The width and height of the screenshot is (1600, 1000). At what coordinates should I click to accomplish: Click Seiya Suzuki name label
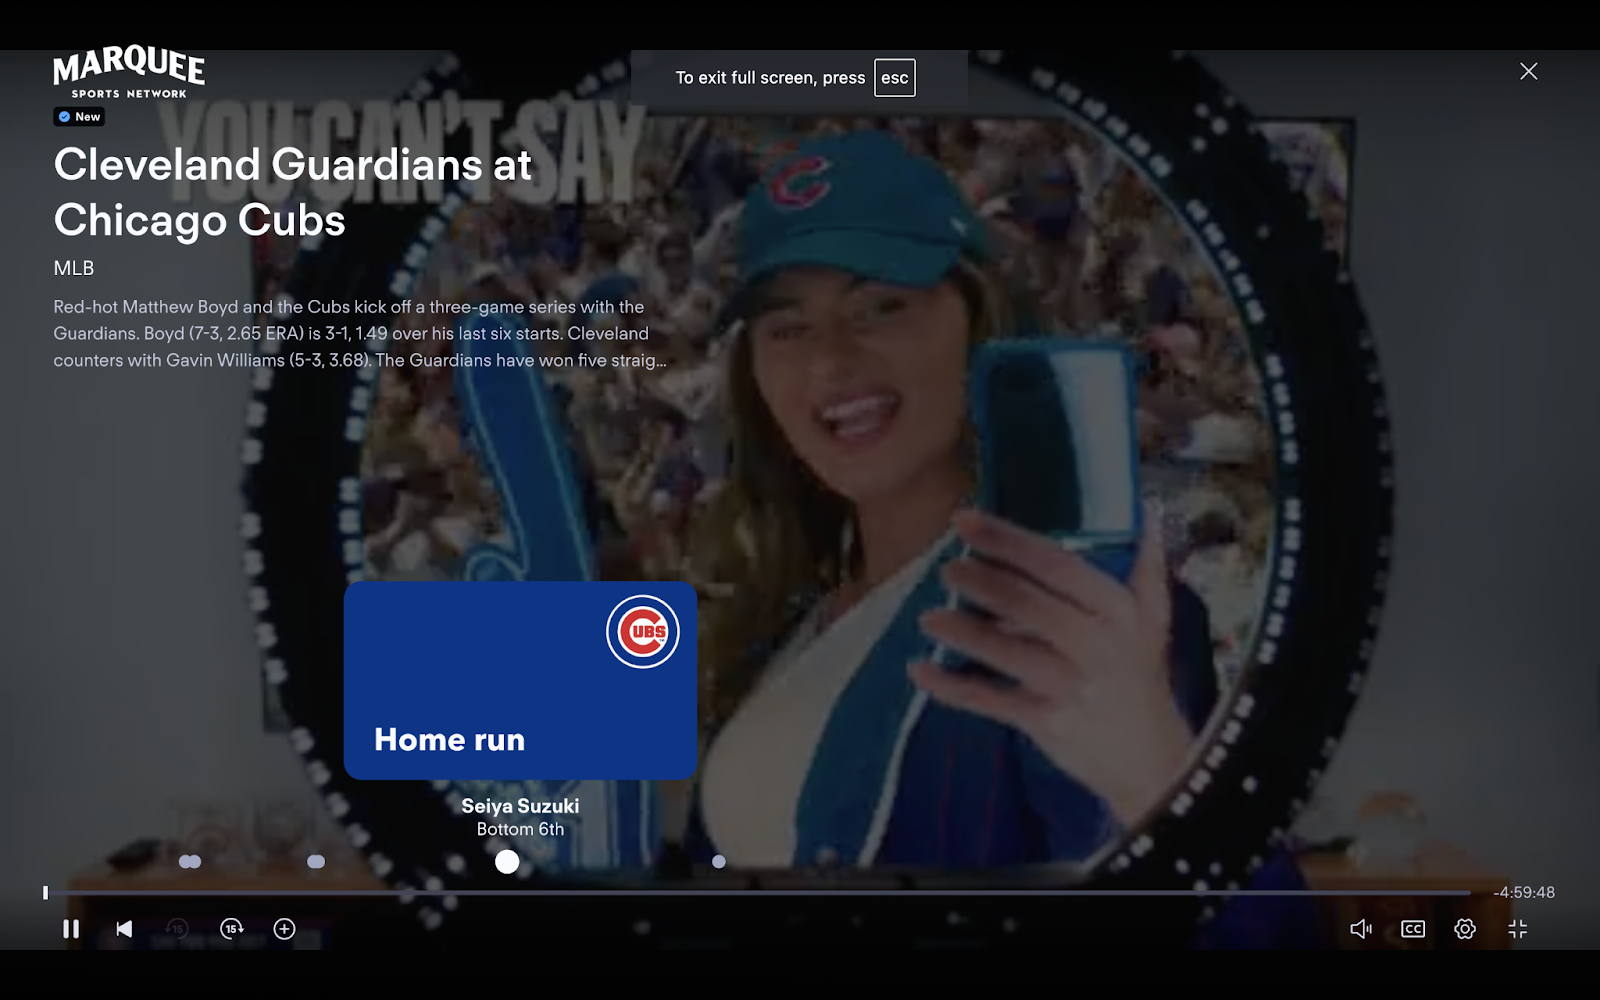coord(520,806)
